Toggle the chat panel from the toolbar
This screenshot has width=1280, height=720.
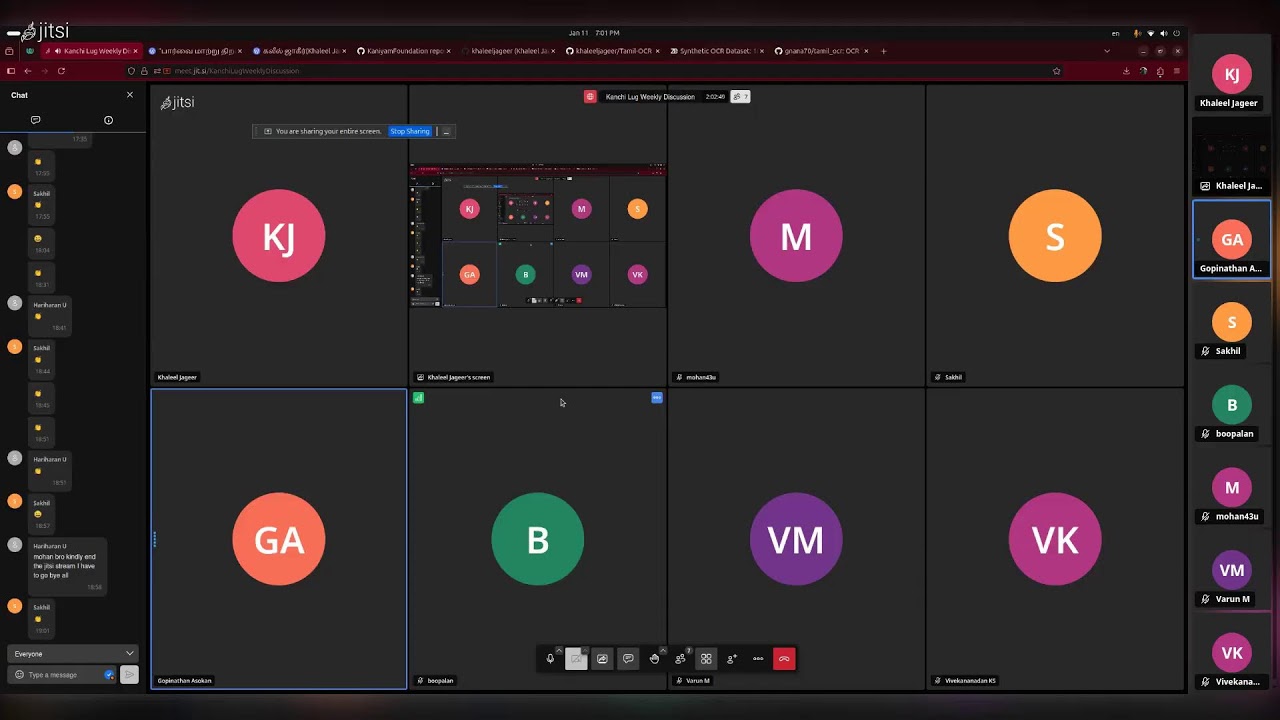[x=628, y=659]
